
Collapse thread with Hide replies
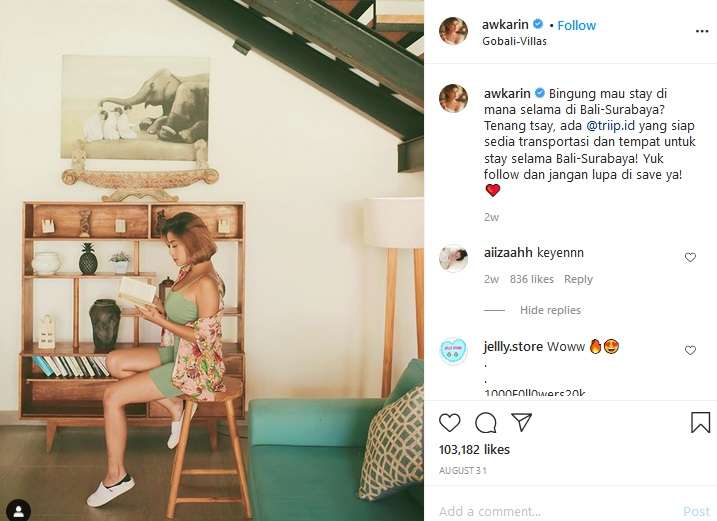click(x=550, y=310)
